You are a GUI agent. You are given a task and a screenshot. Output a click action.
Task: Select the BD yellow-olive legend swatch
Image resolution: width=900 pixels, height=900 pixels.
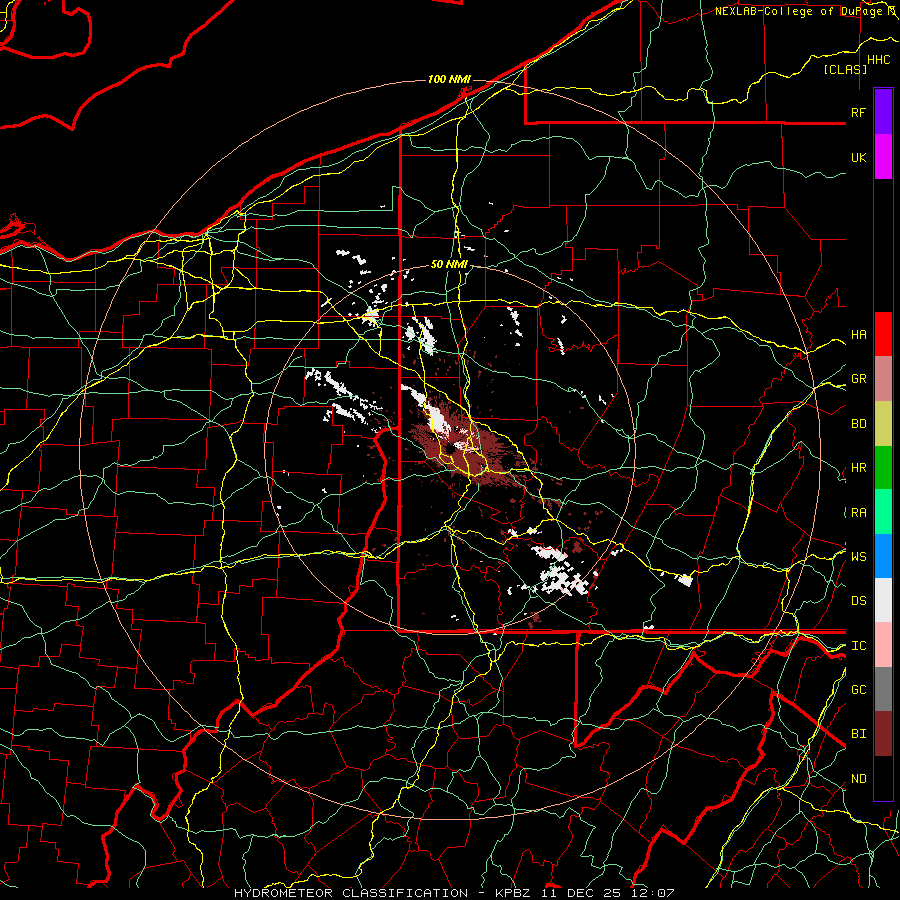click(x=883, y=423)
